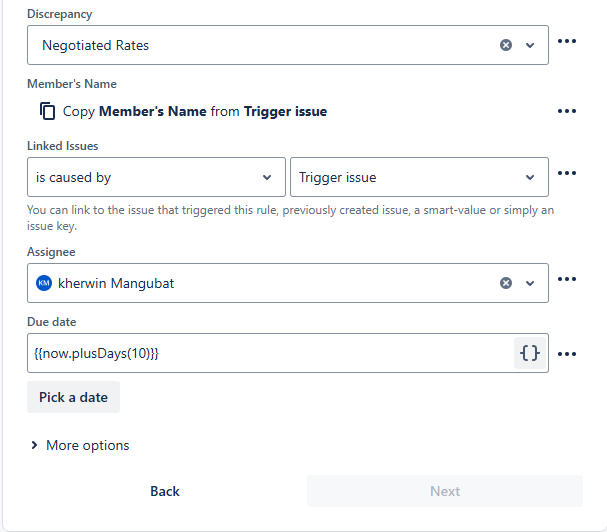This screenshot has width=607, height=532.
Task: Open more actions menu for Discrepancy field
Action: click(567, 41)
